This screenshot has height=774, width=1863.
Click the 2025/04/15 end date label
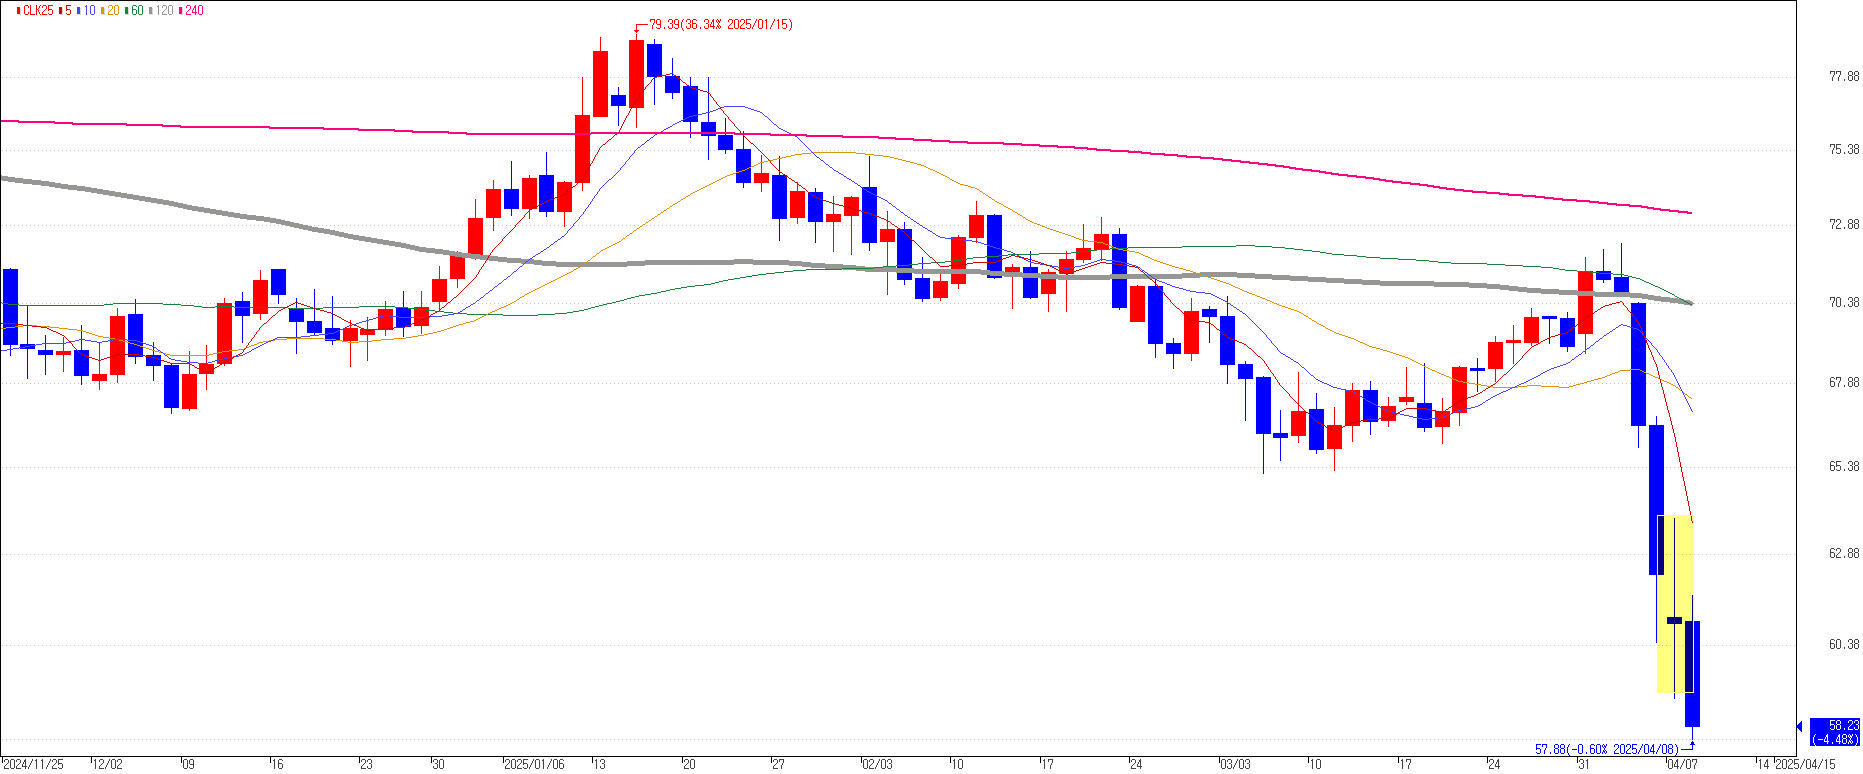(1806, 764)
